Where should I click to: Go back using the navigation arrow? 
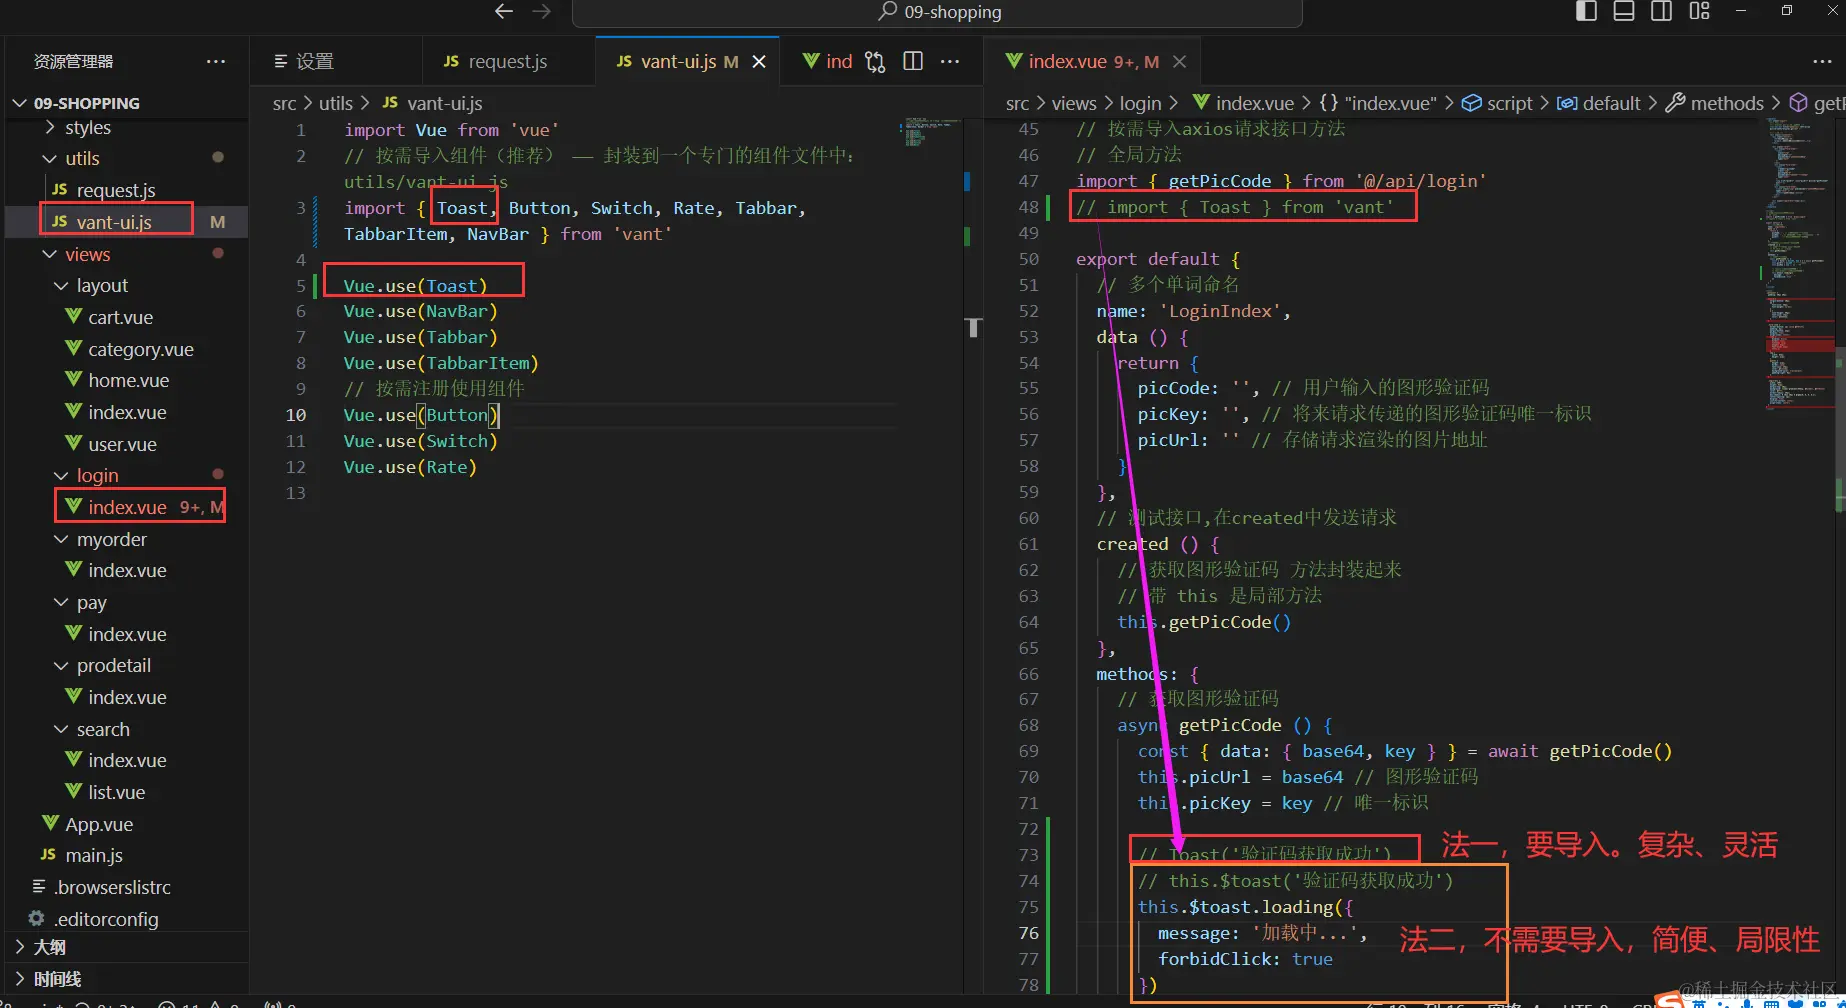(504, 11)
